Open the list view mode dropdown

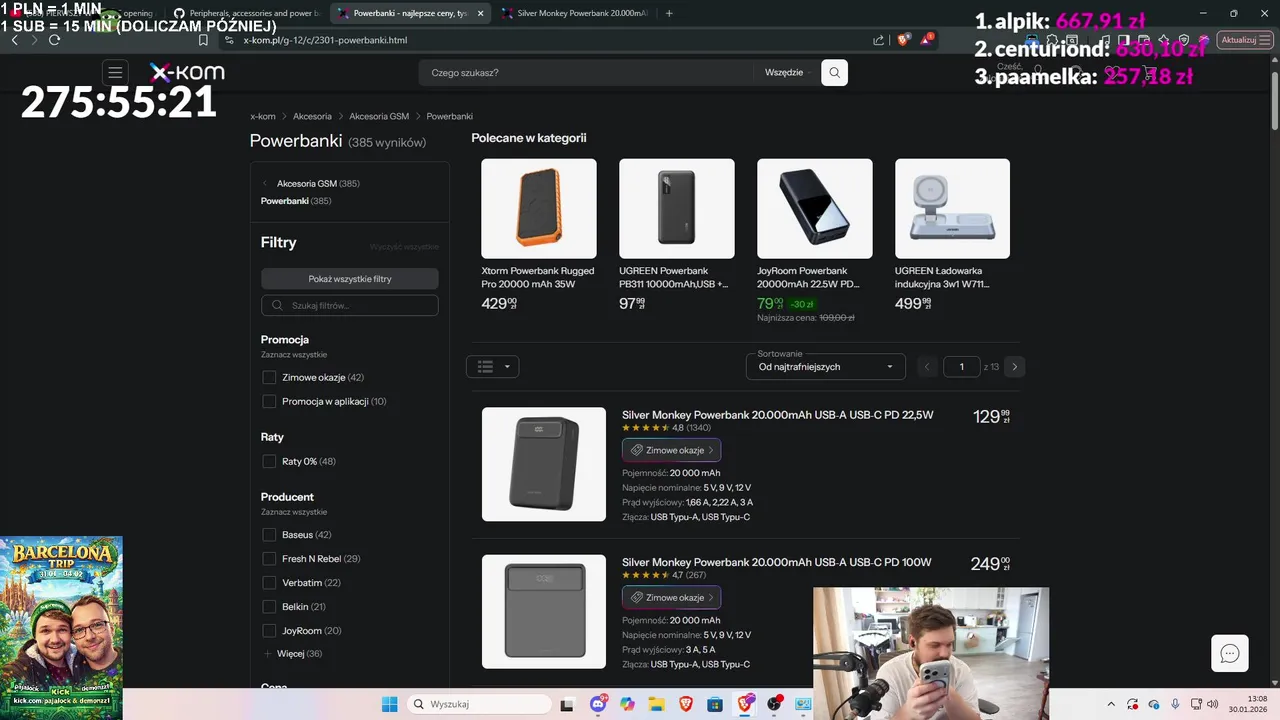492,367
